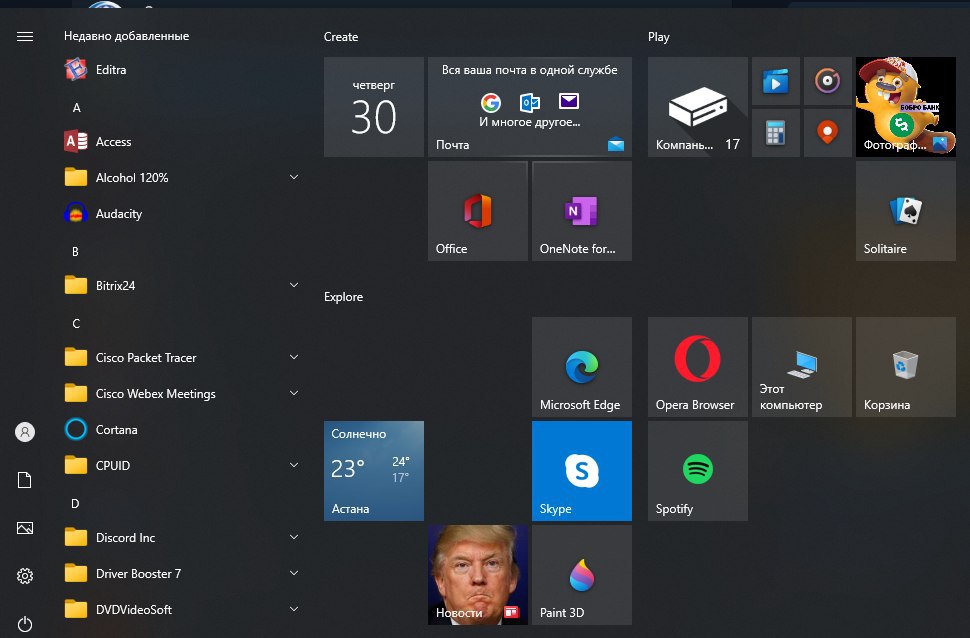970x638 pixels.
Task: Expand the Alcohol 120% folder
Action: click(x=182, y=178)
